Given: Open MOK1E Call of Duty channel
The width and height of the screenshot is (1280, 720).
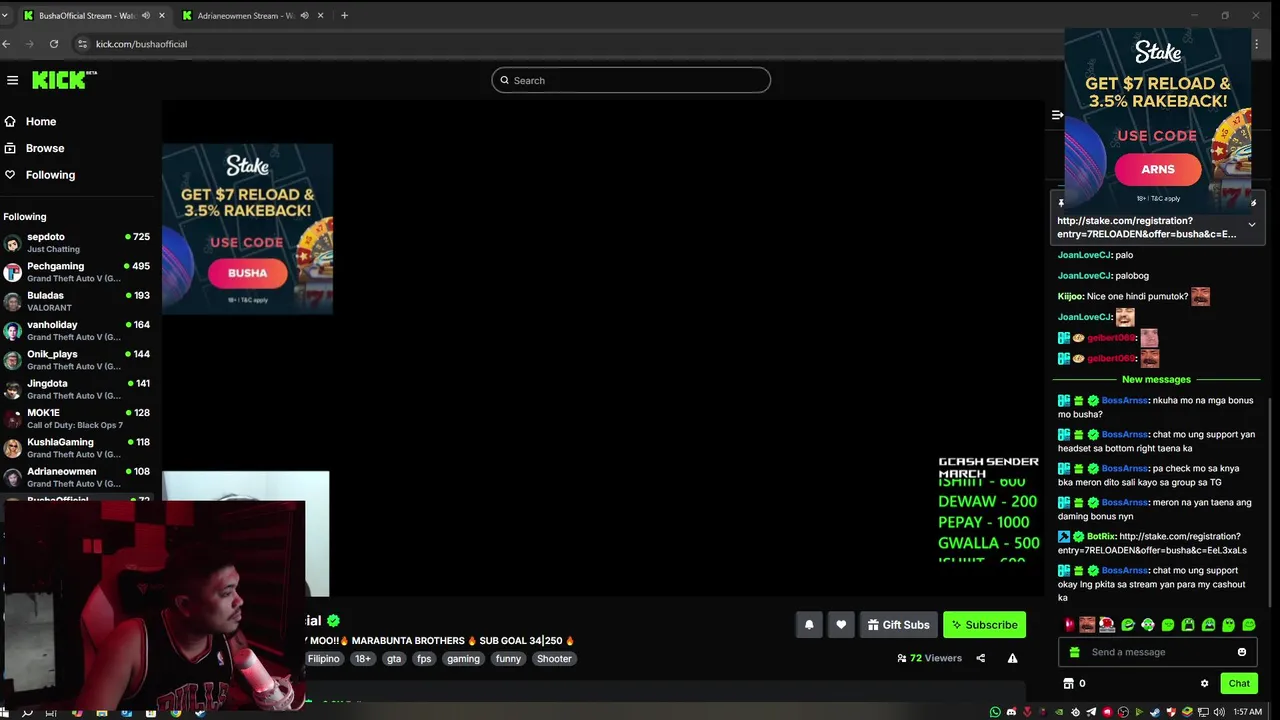Looking at the screenshot, I should (76, 419).
